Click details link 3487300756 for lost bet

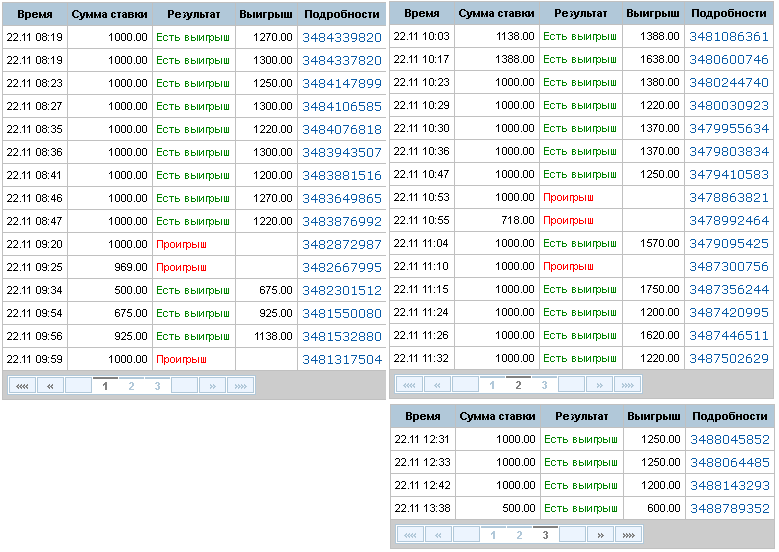click(729, 266)
